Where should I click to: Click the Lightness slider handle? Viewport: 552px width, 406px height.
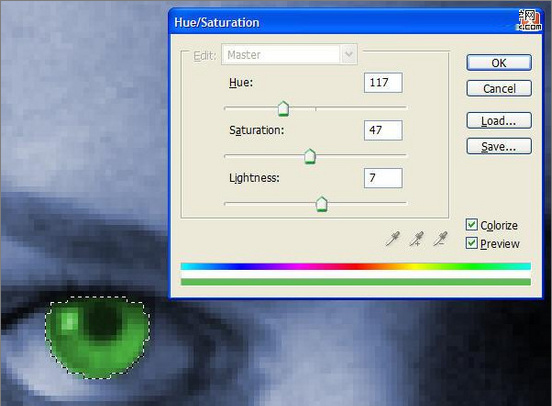pos(321,204)
